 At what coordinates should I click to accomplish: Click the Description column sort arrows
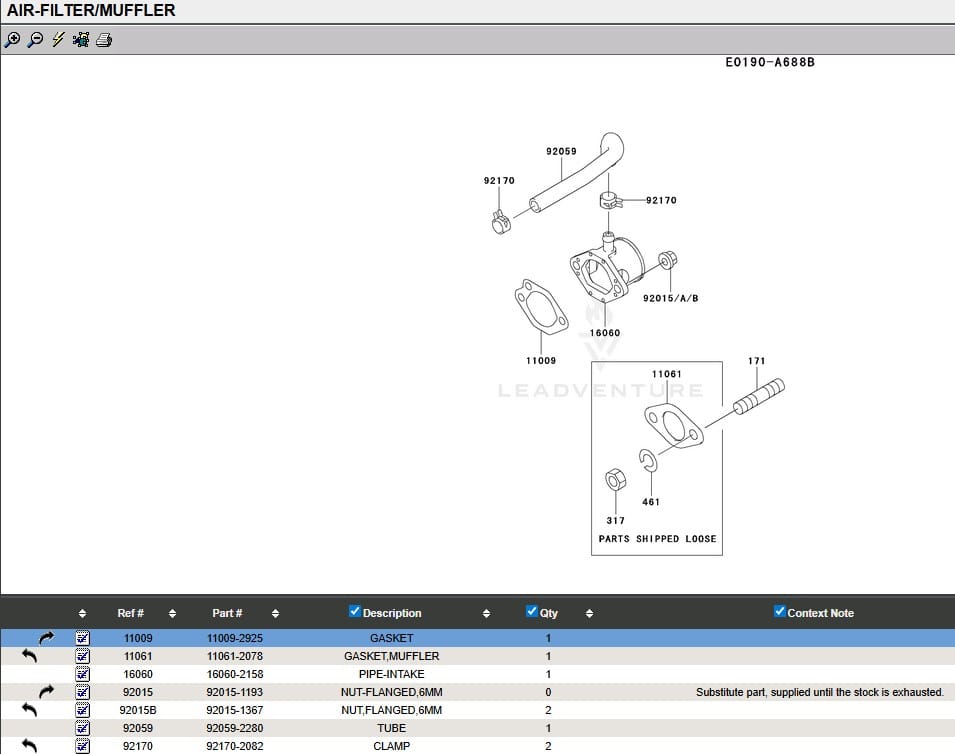click(x=487, y=613)
